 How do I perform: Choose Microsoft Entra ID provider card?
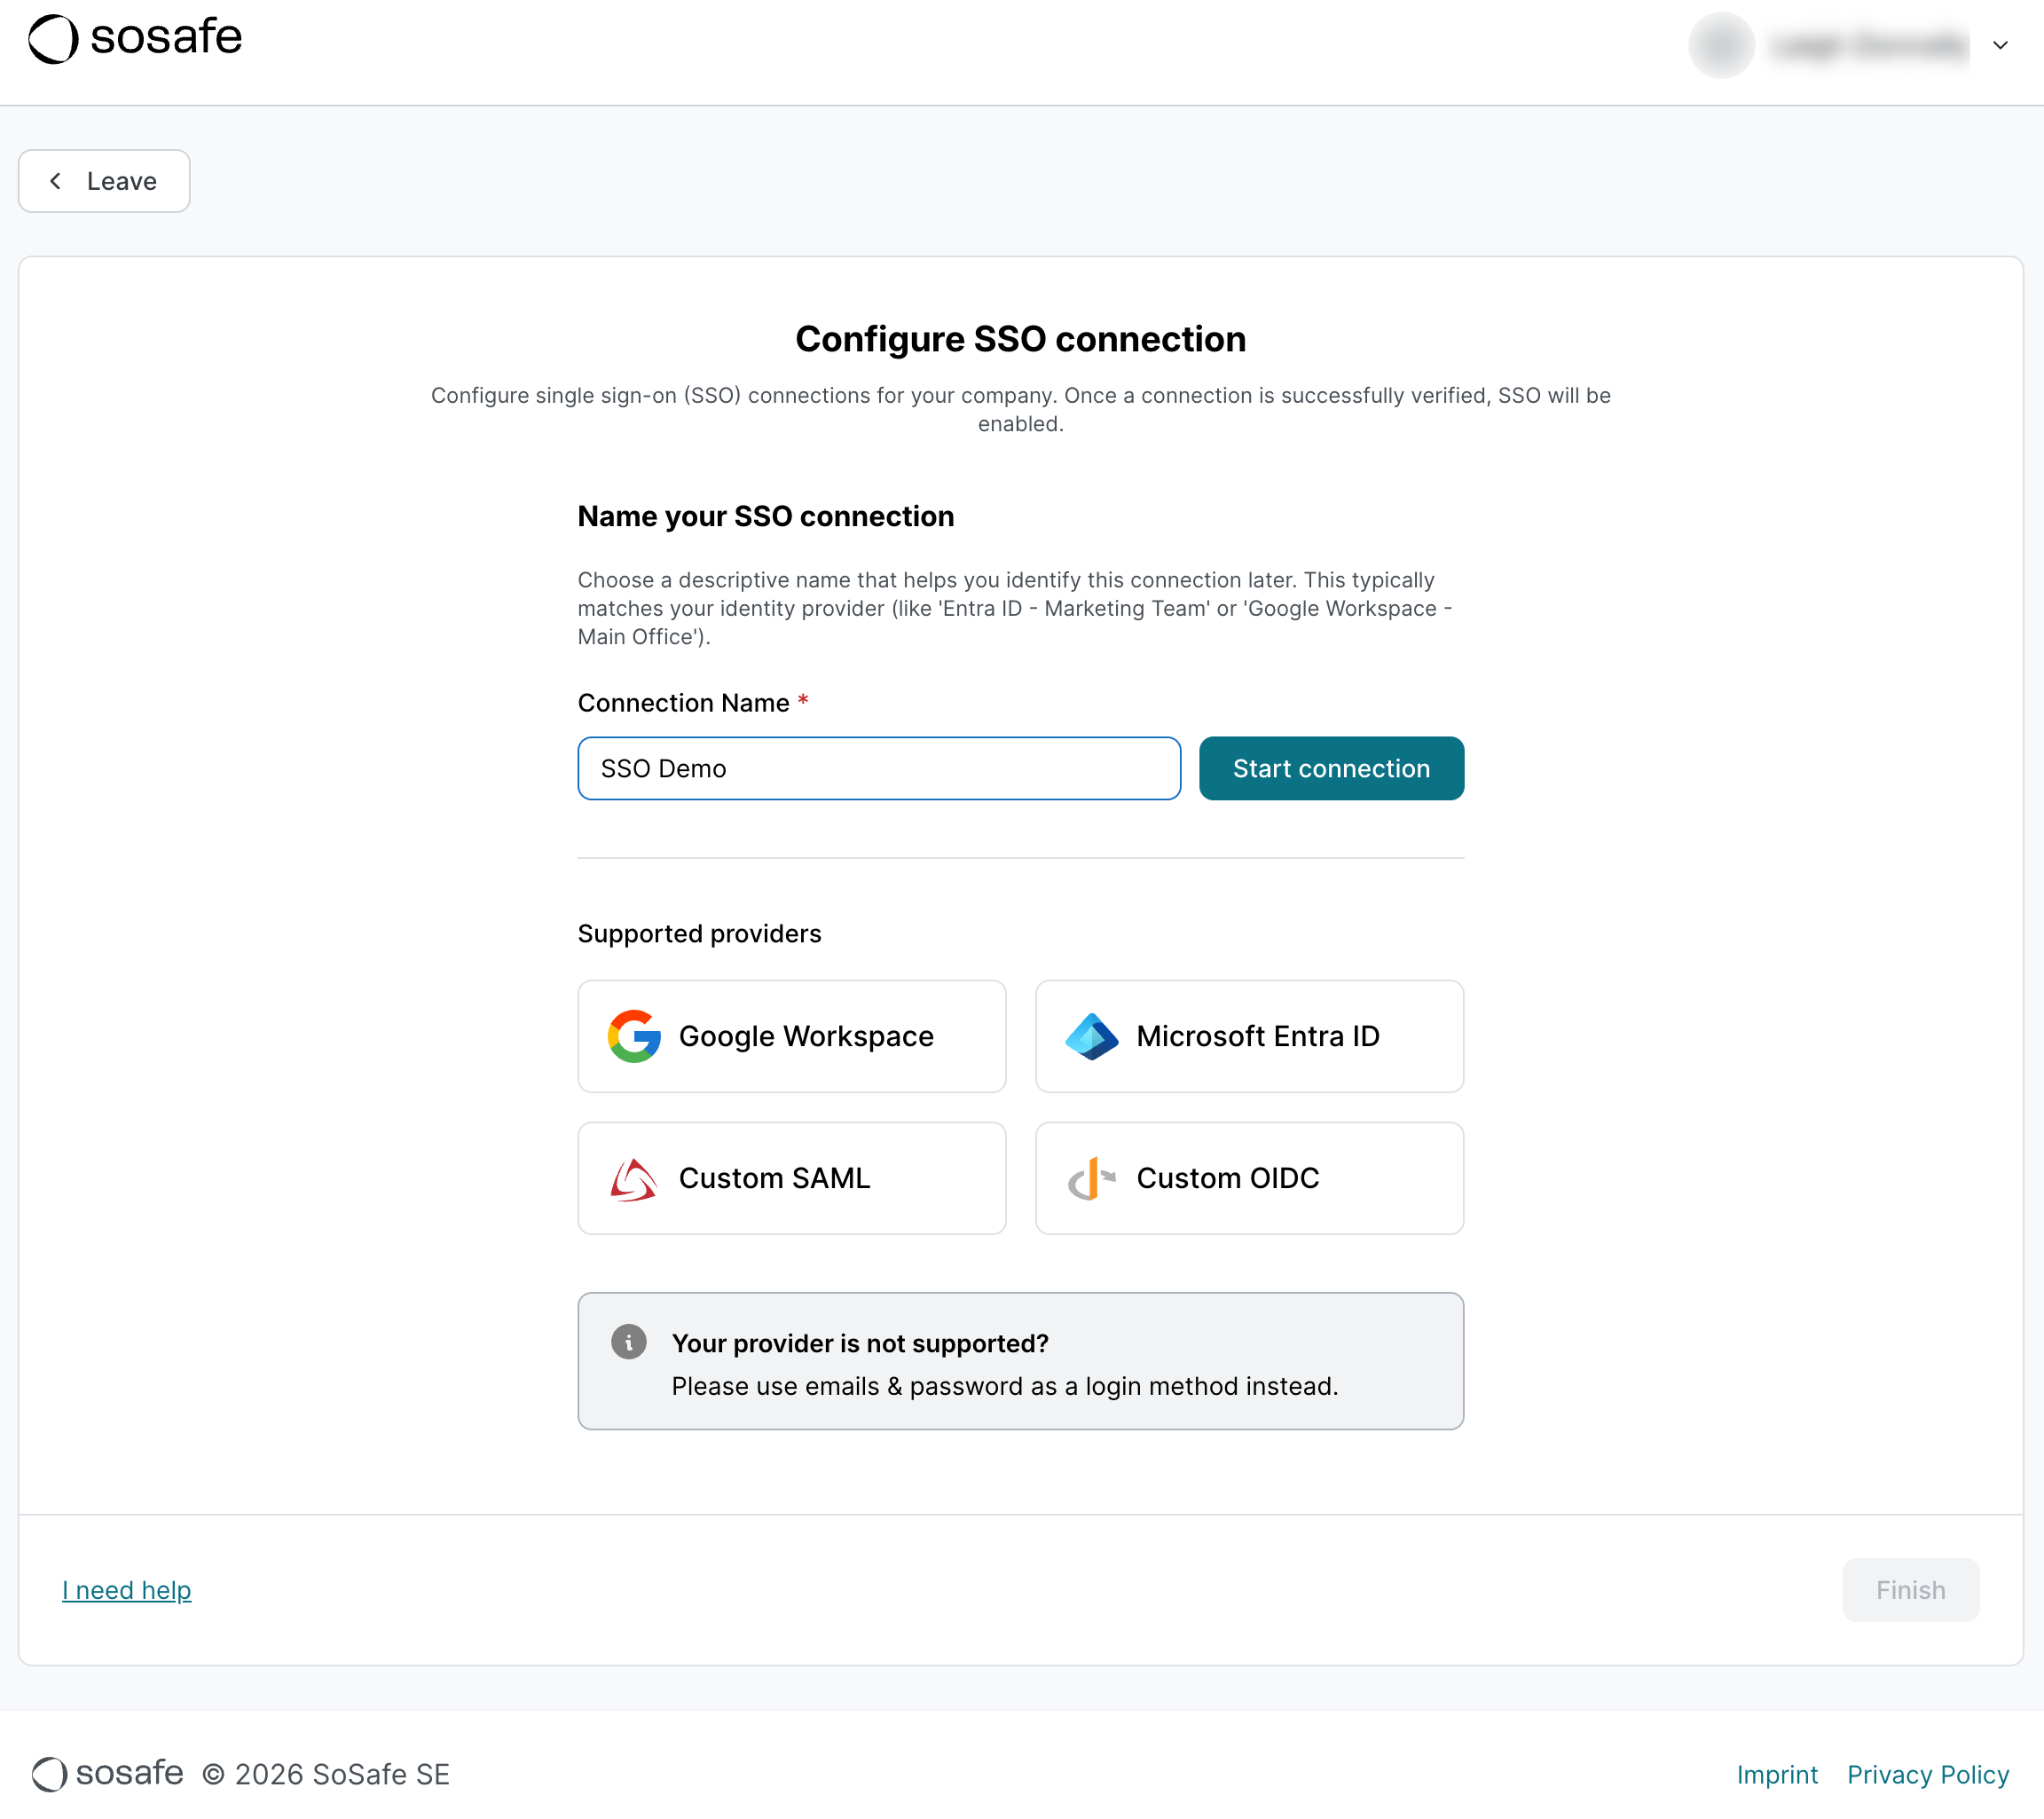pos(1249,1036)
